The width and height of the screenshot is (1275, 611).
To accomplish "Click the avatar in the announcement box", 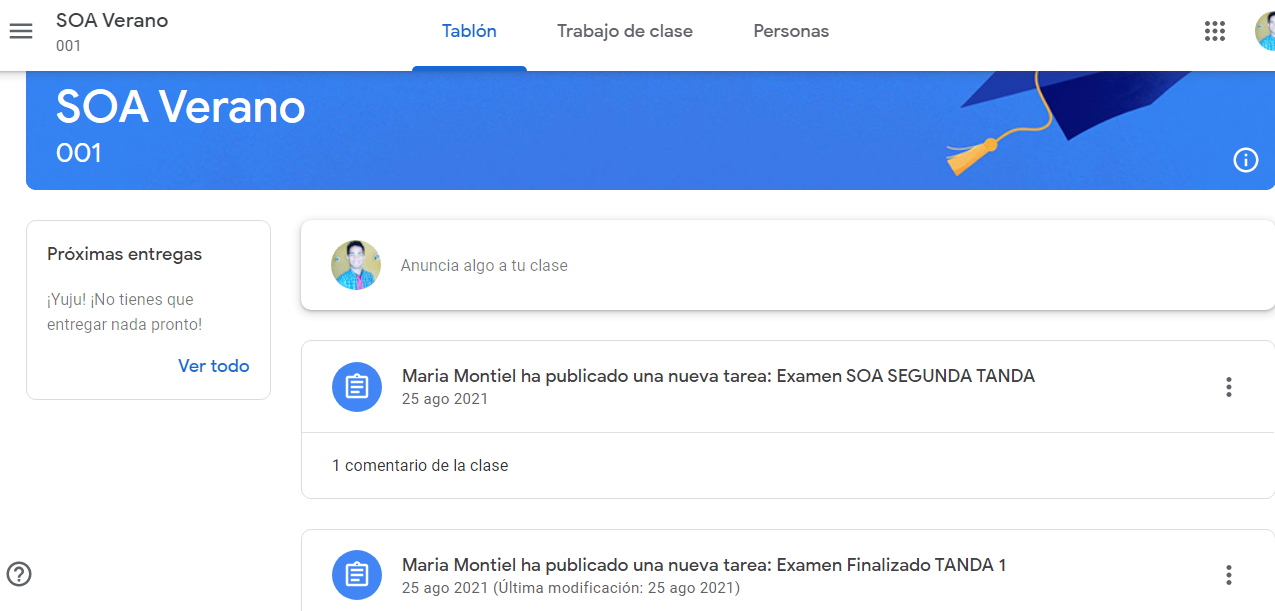I will [x=356, y=265].
